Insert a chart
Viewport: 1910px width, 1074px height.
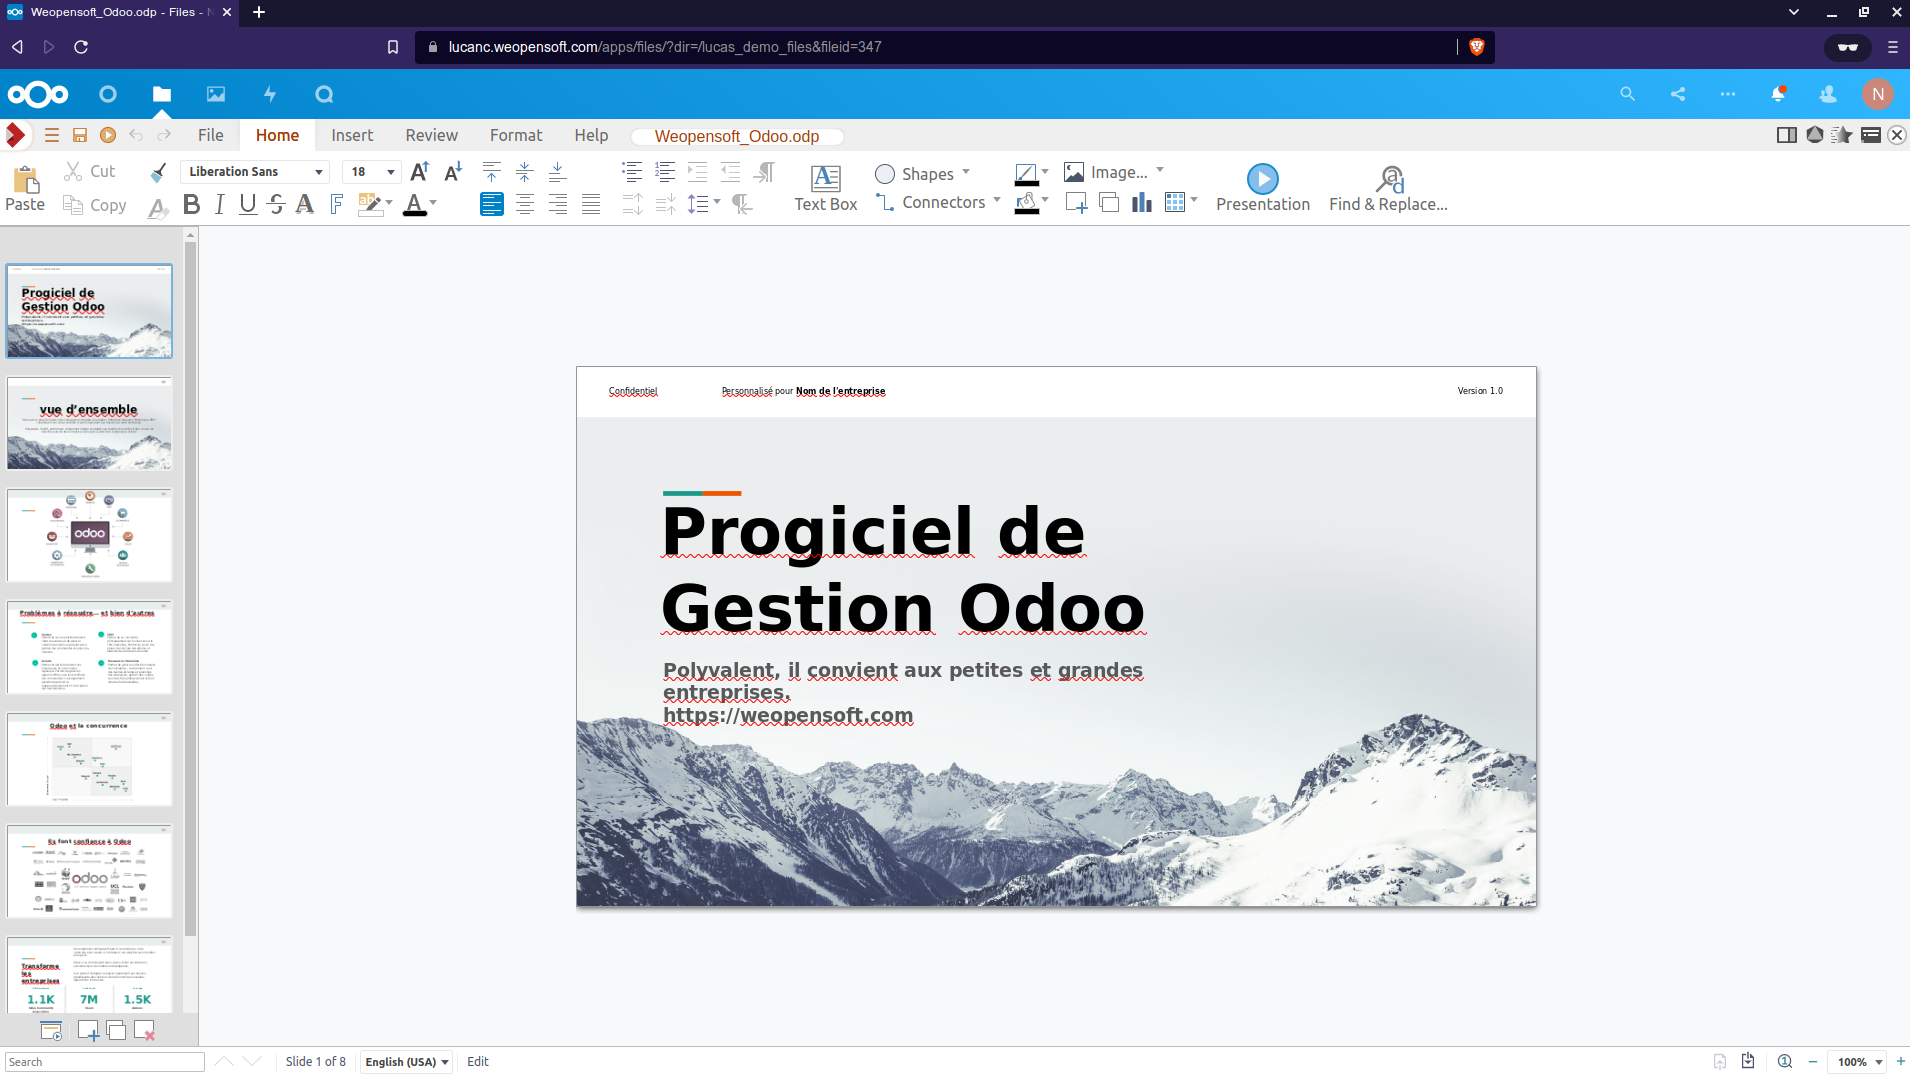1142,203
